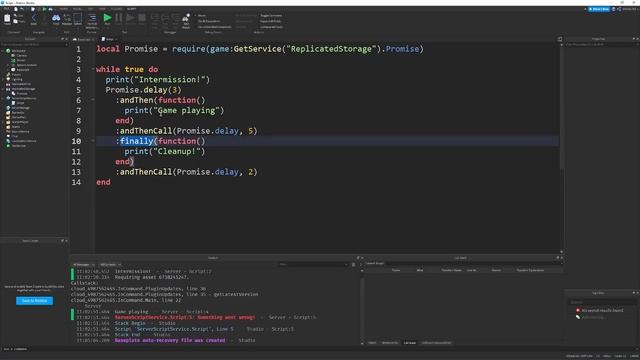Collapse the Workspace tree node

pyautogui.click(x=3, y=51)
